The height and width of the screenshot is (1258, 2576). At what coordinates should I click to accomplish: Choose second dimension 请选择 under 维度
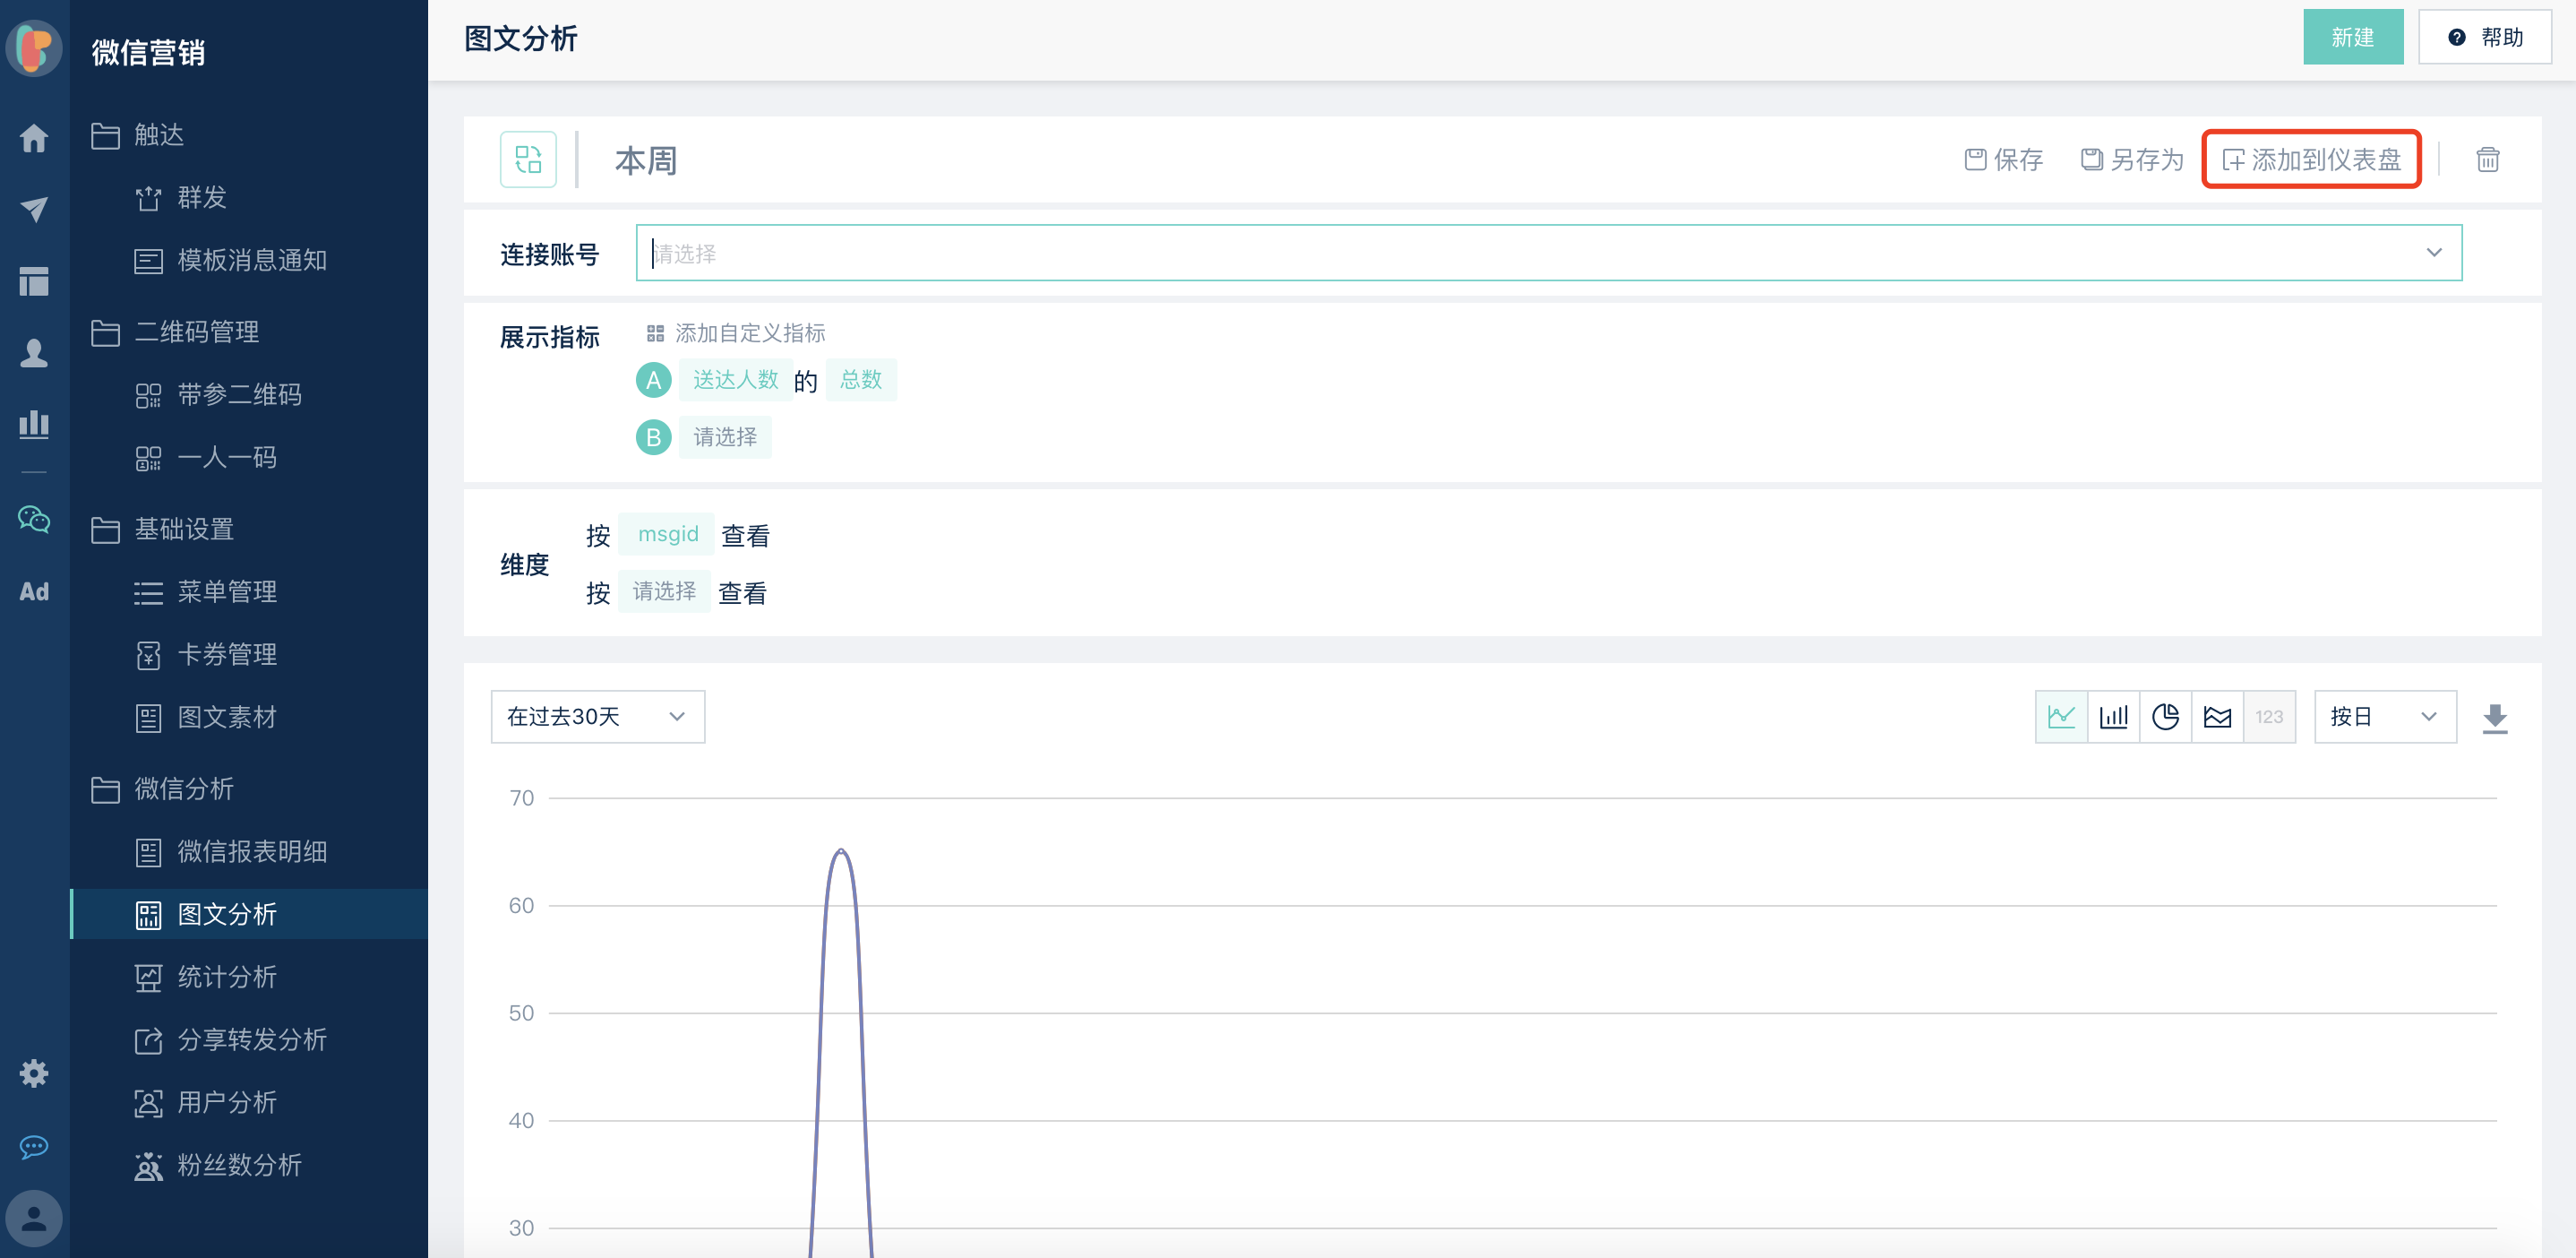pyautogui.click(x=664, y=591)
